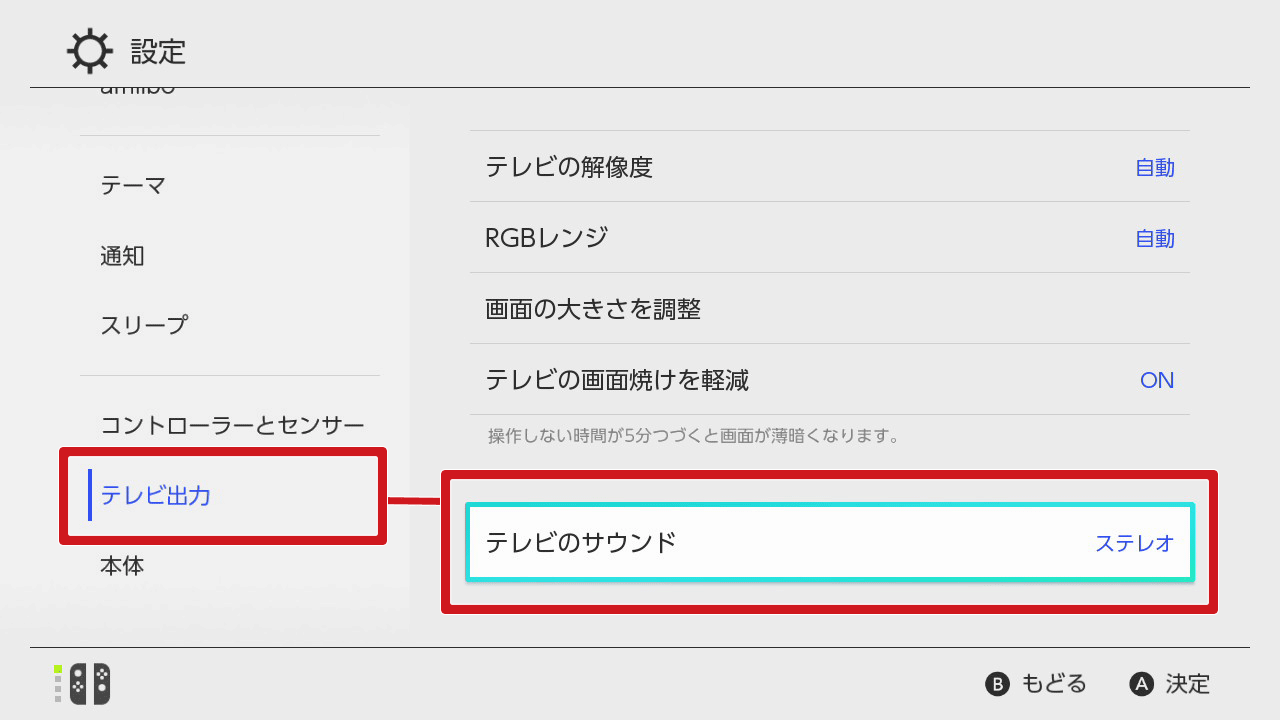Select the テレビ出力 sidebar item
Image resolution: width=1280 pixels, height=720 pixels.
[x=156, y=495]
